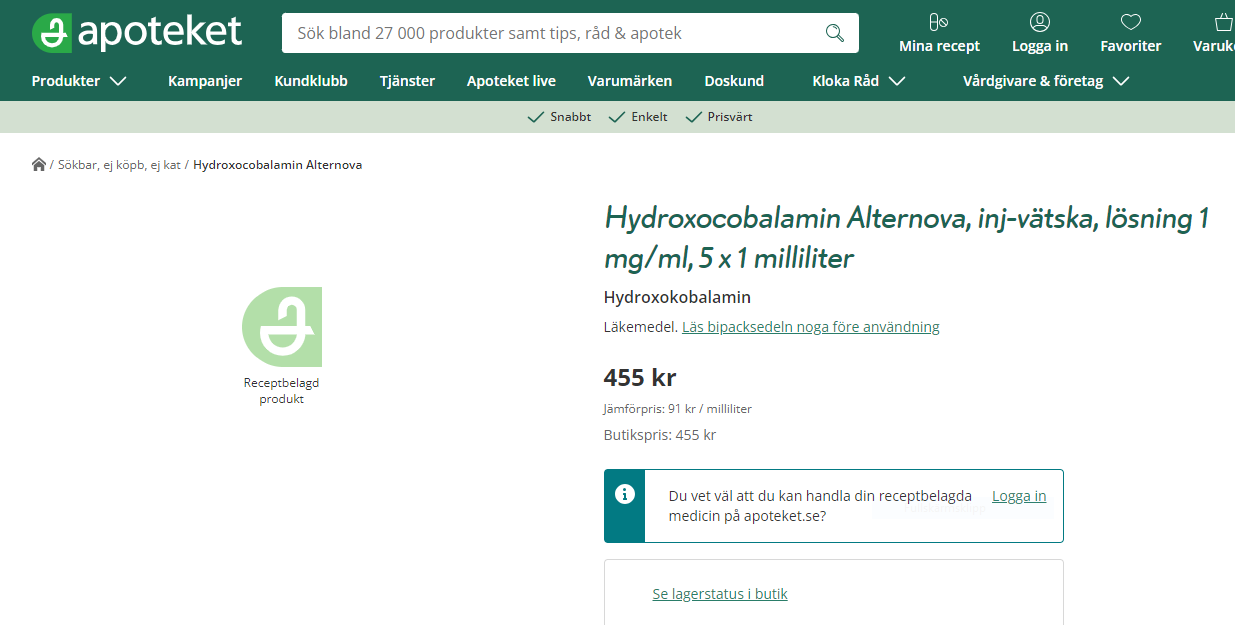Image resolution: width=1235 pixels, height=625 pixels.
Task: Click the Receptbelagd produkt placeholder image
Action: click(x=282, y=327)
